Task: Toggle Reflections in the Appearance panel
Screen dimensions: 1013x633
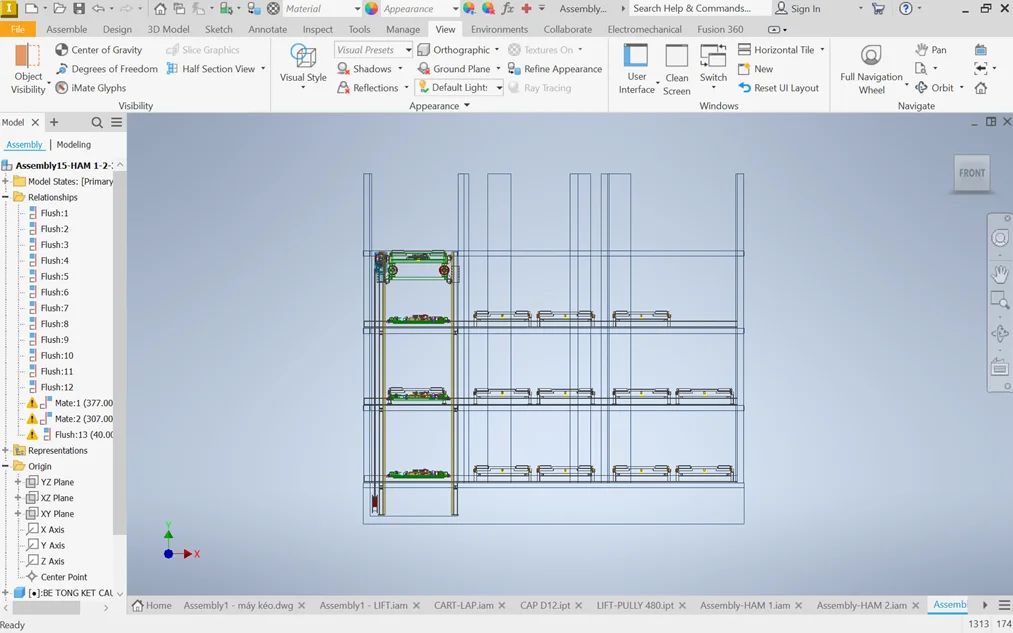Action: 368,88
